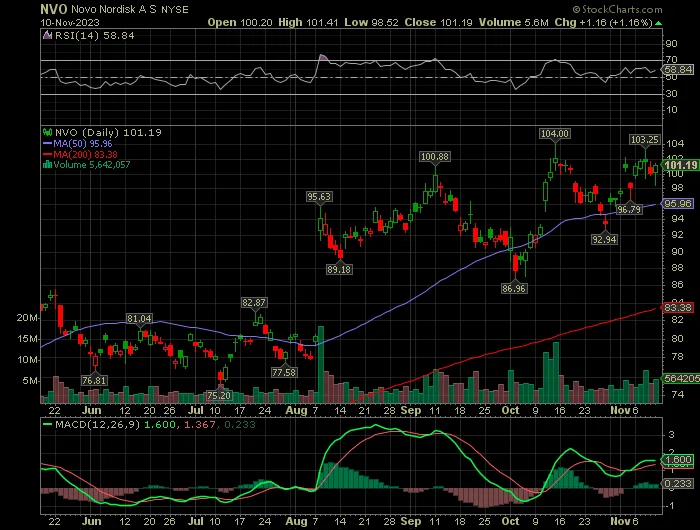Click the Nov 6 label on price chart axis
This screenshot has height=530, width=700.
(x=625, y=410)
